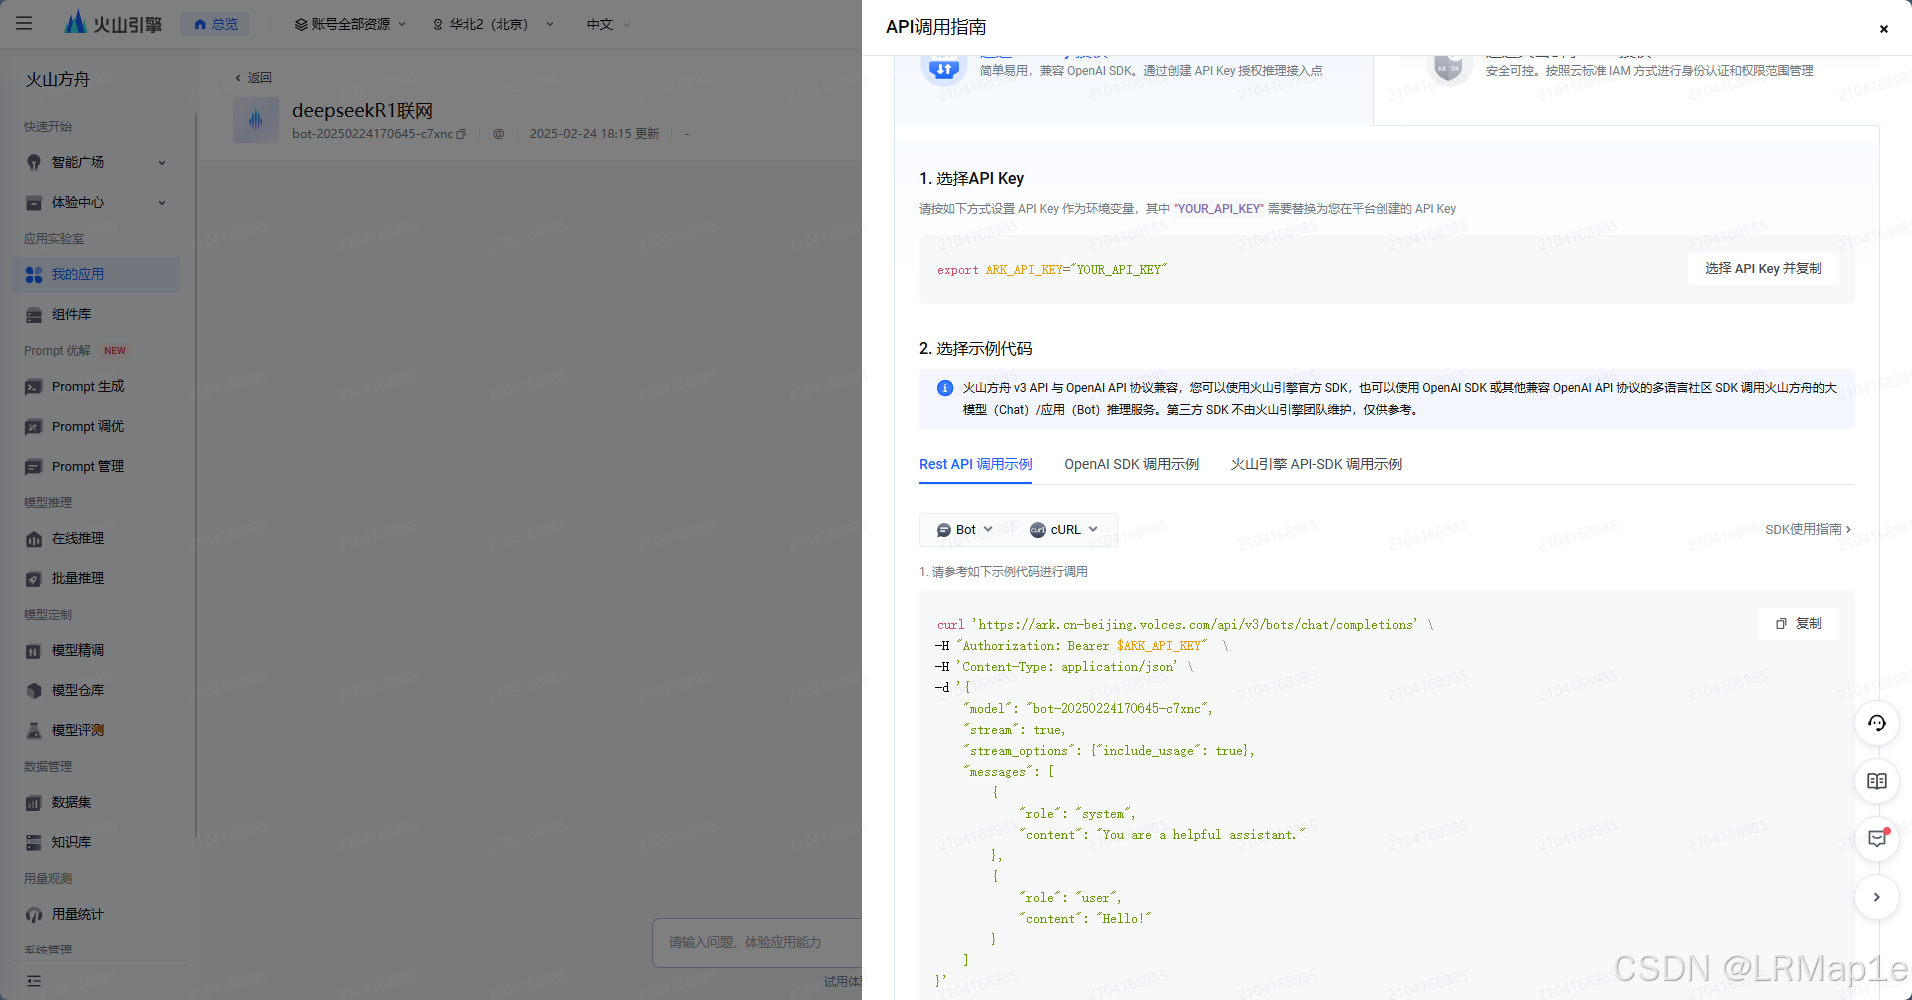Switch to Rest API 调用示例 tab
1912x1000 pixels.
(x=975, y=464)
